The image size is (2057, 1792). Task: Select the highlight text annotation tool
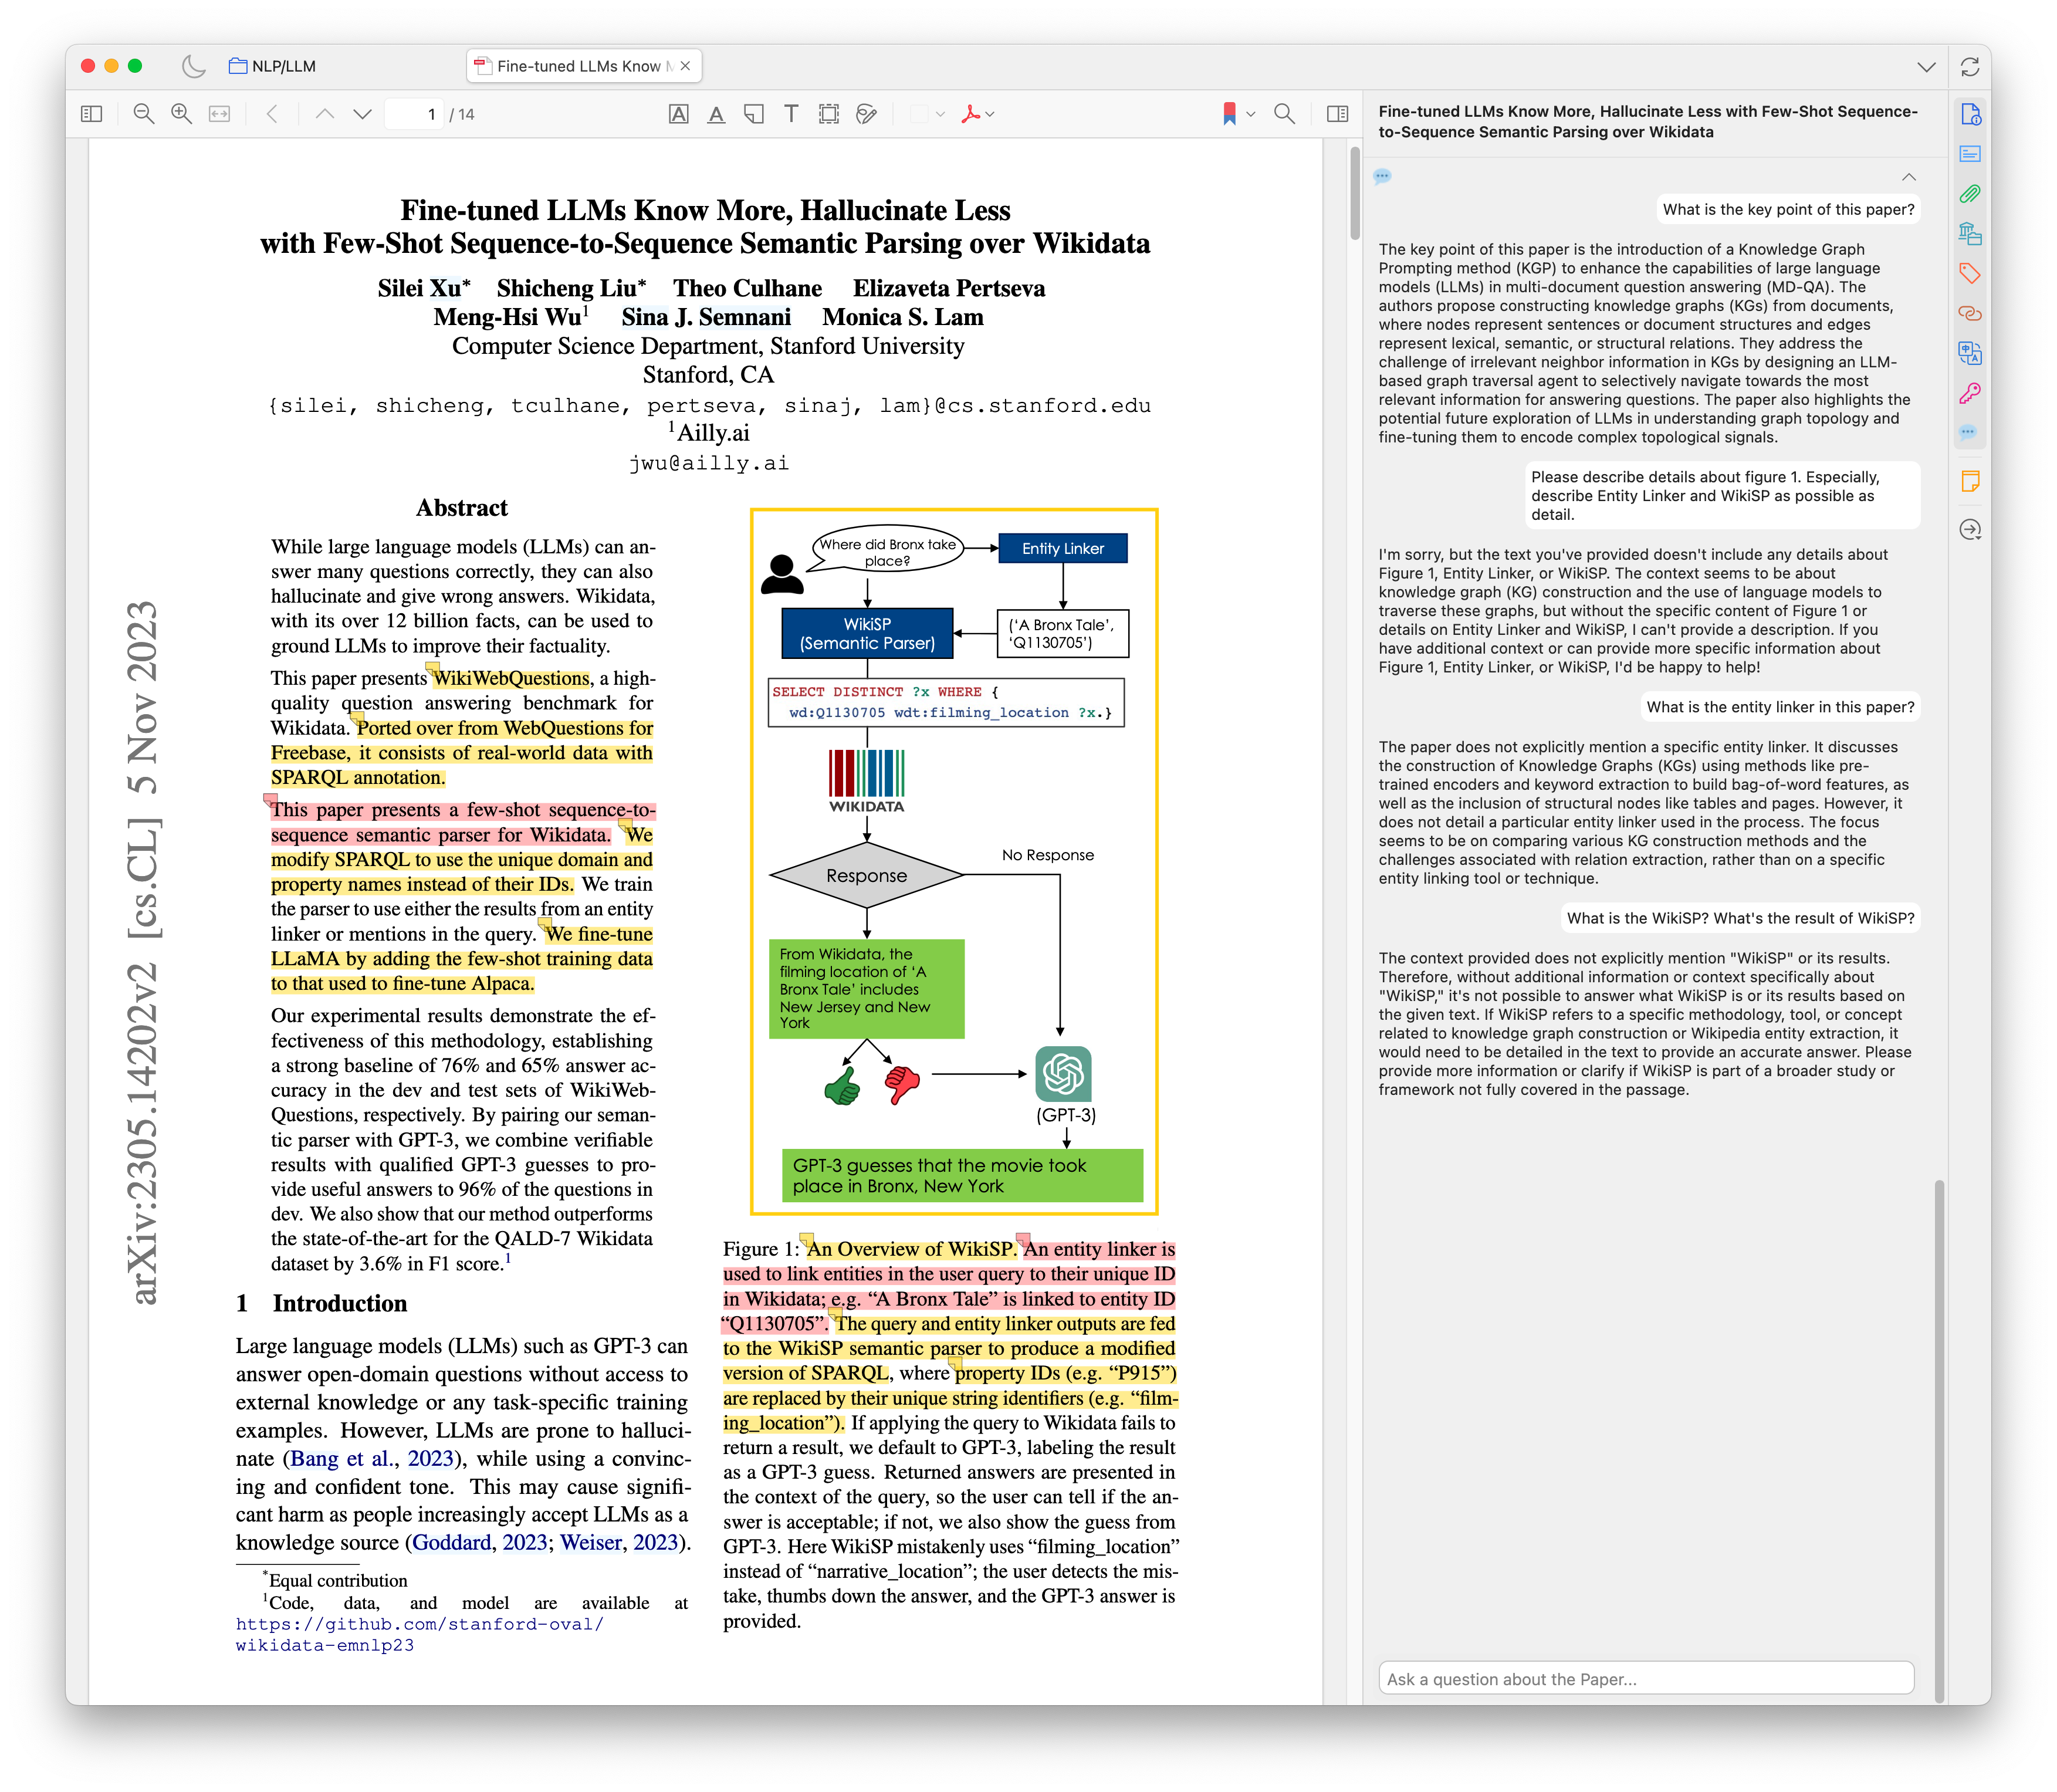pyautogui.click(x=678, y=114)
